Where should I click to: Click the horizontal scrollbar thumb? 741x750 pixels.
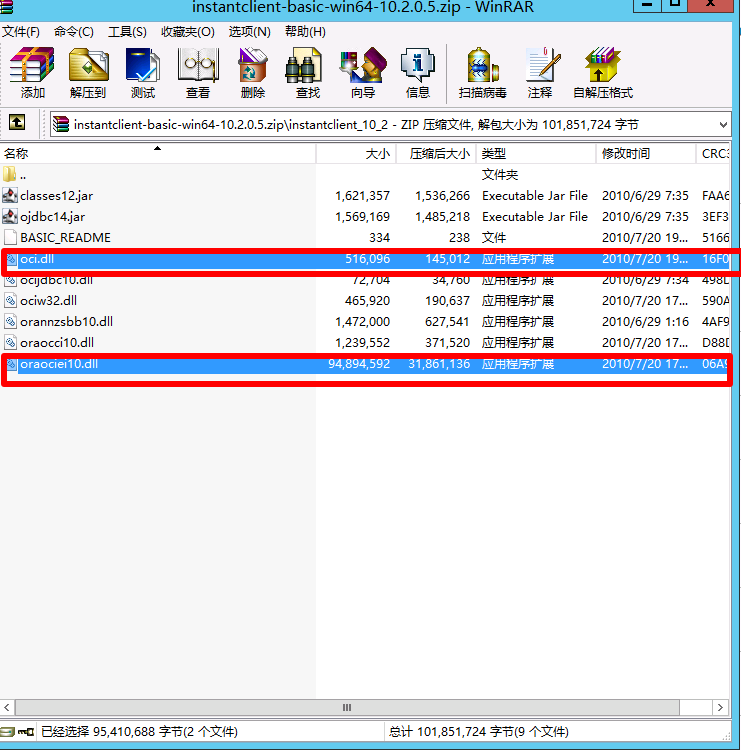(347, 707)
